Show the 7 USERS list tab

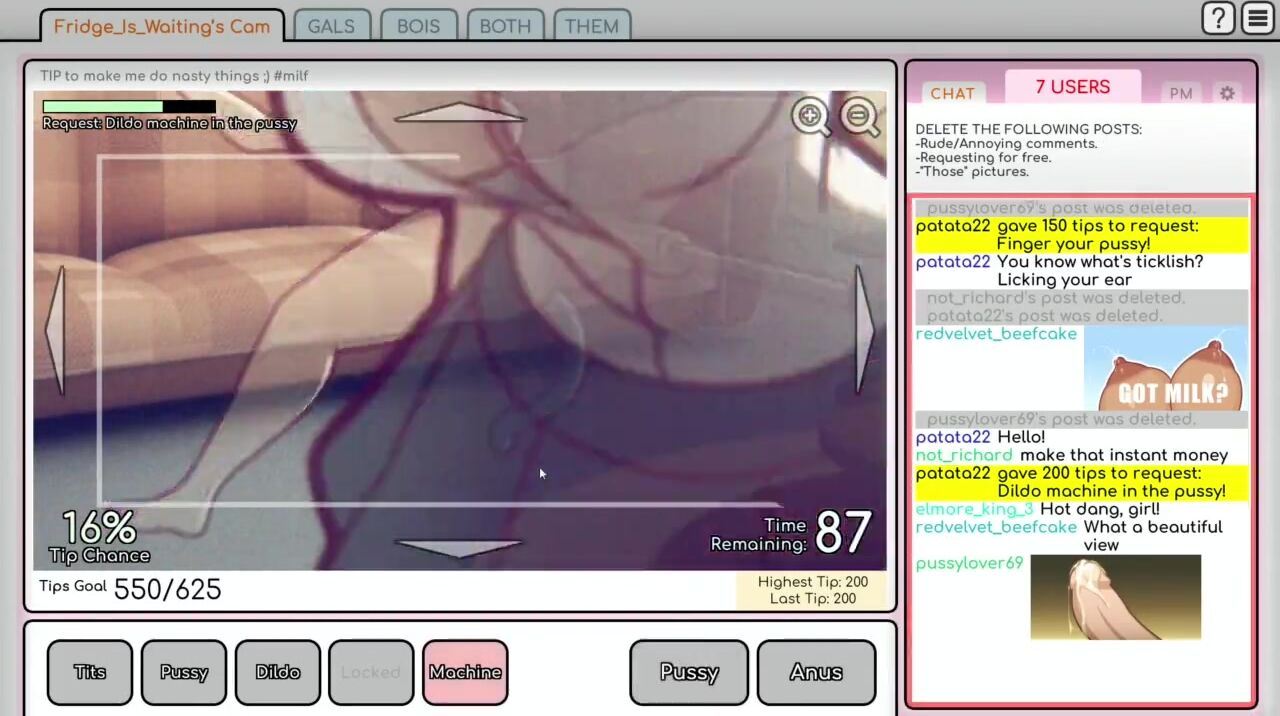(1072, 87)
